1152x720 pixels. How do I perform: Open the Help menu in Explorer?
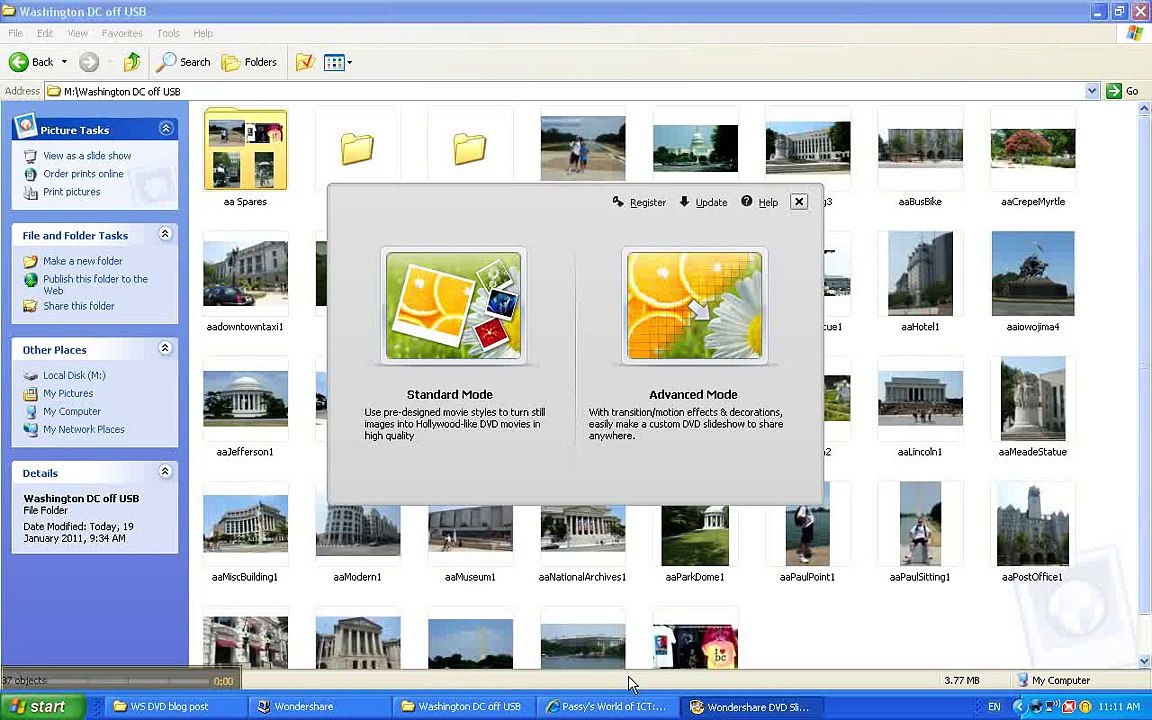coord(203,33)
